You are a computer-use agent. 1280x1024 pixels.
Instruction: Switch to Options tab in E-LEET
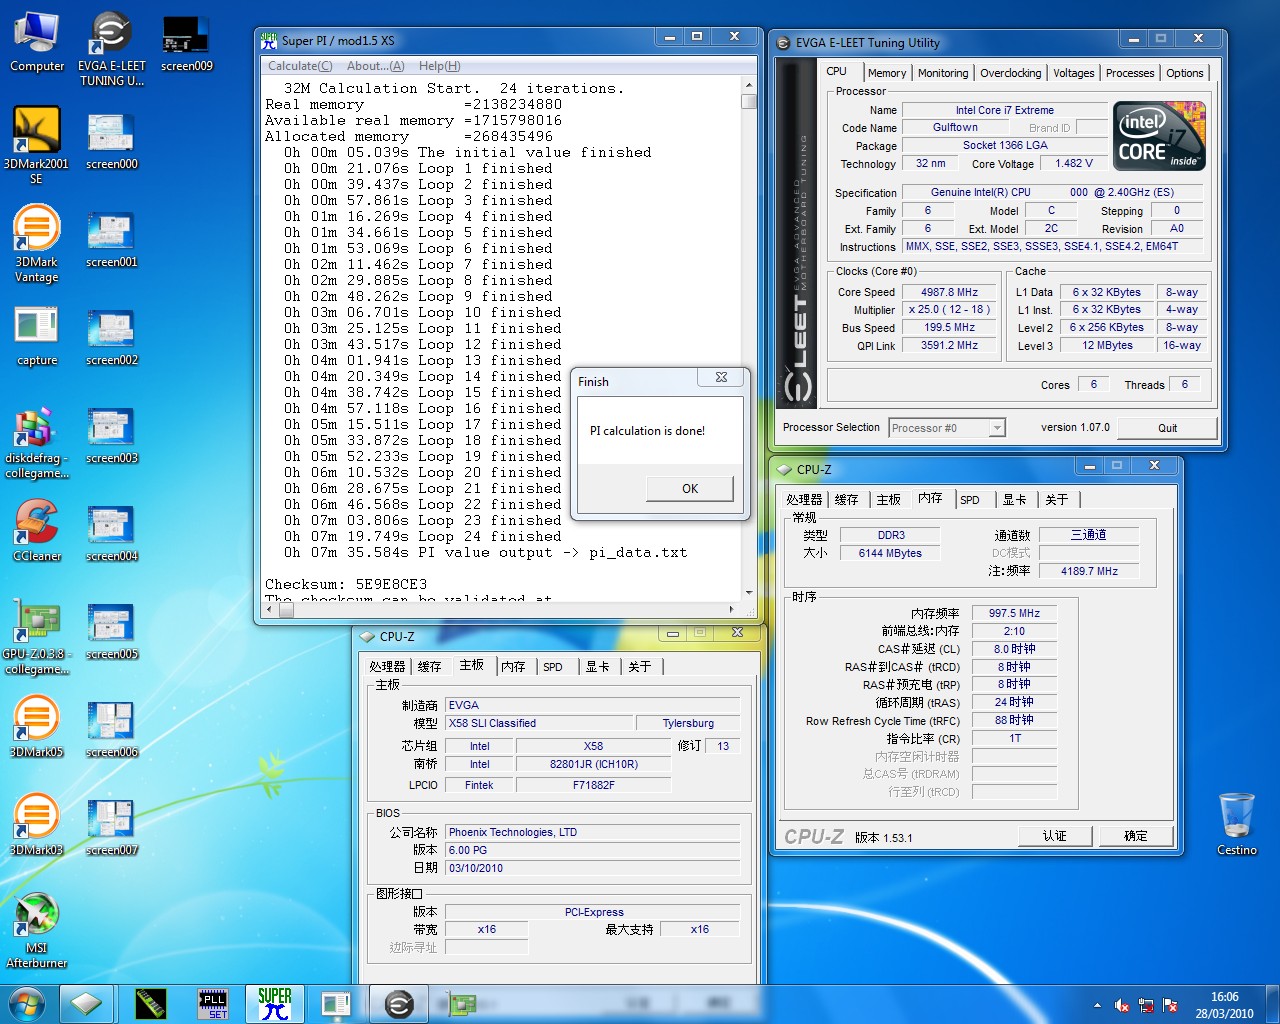tap(1185, 73)
